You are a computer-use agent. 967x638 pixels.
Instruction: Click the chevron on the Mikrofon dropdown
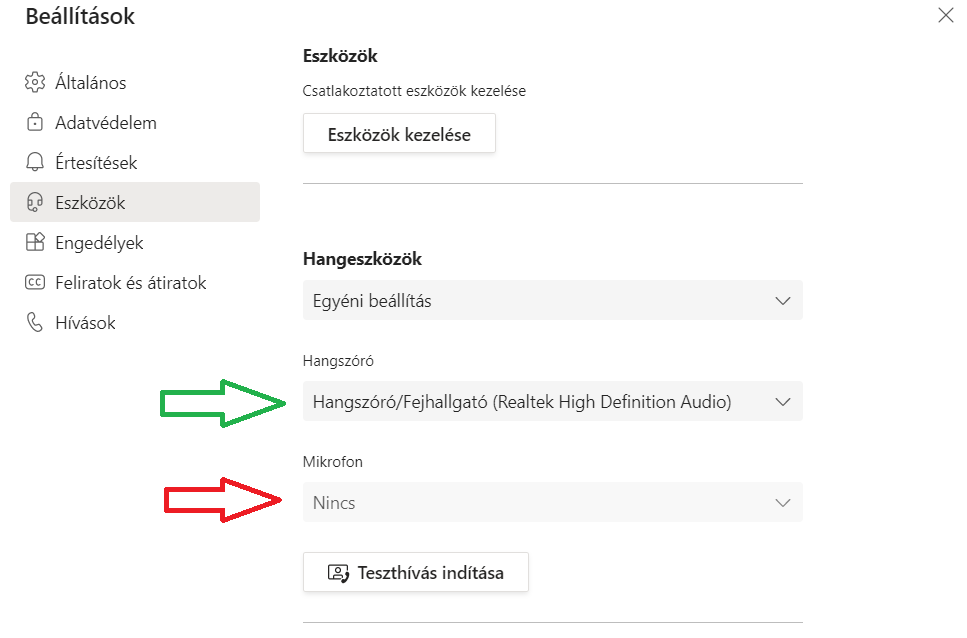click(783, 503)
